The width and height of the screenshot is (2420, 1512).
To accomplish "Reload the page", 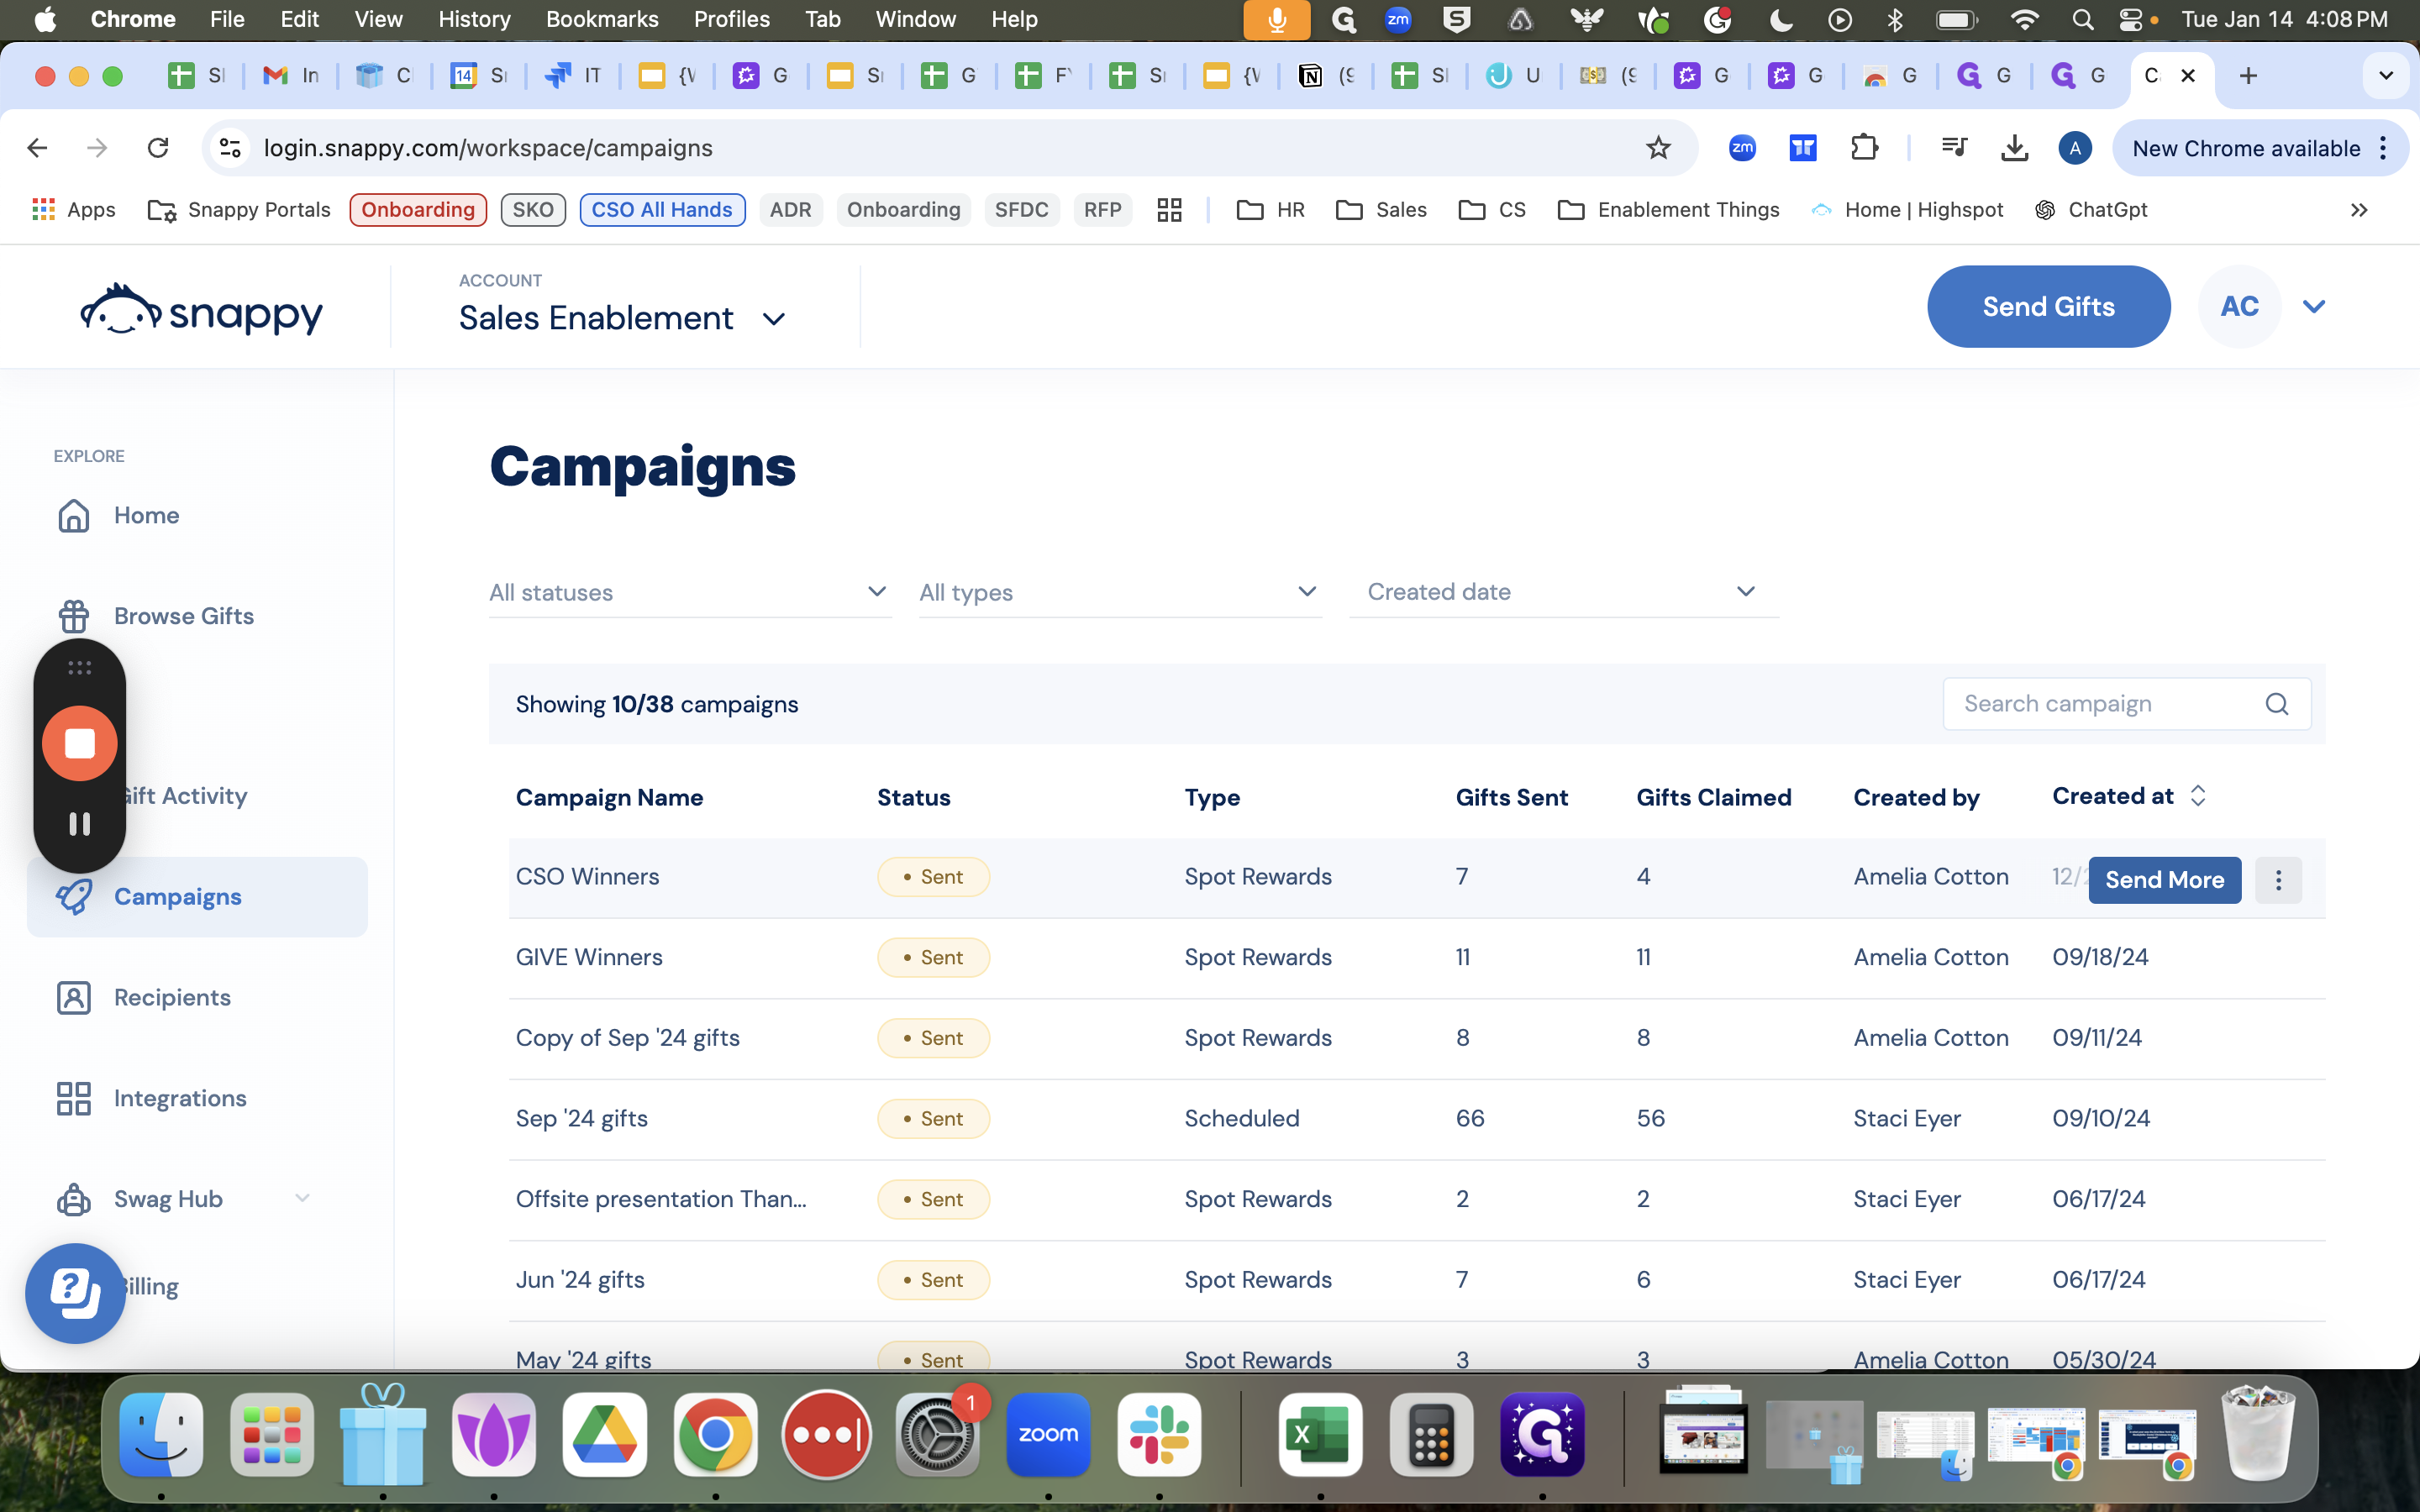I will tap(158, 148).
